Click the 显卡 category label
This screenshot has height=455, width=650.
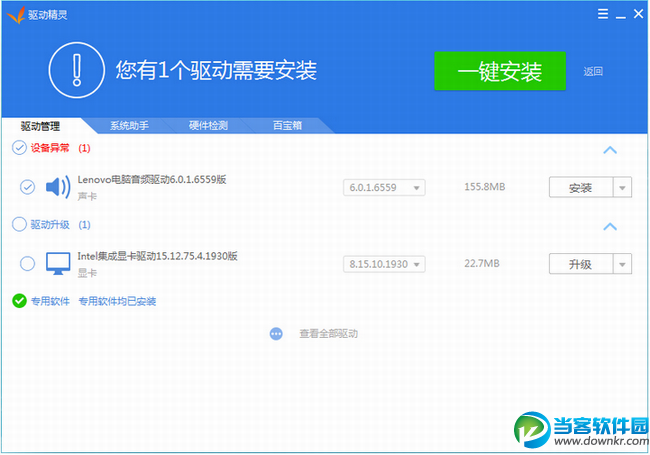pyautogui.click(x=87, y=273)
